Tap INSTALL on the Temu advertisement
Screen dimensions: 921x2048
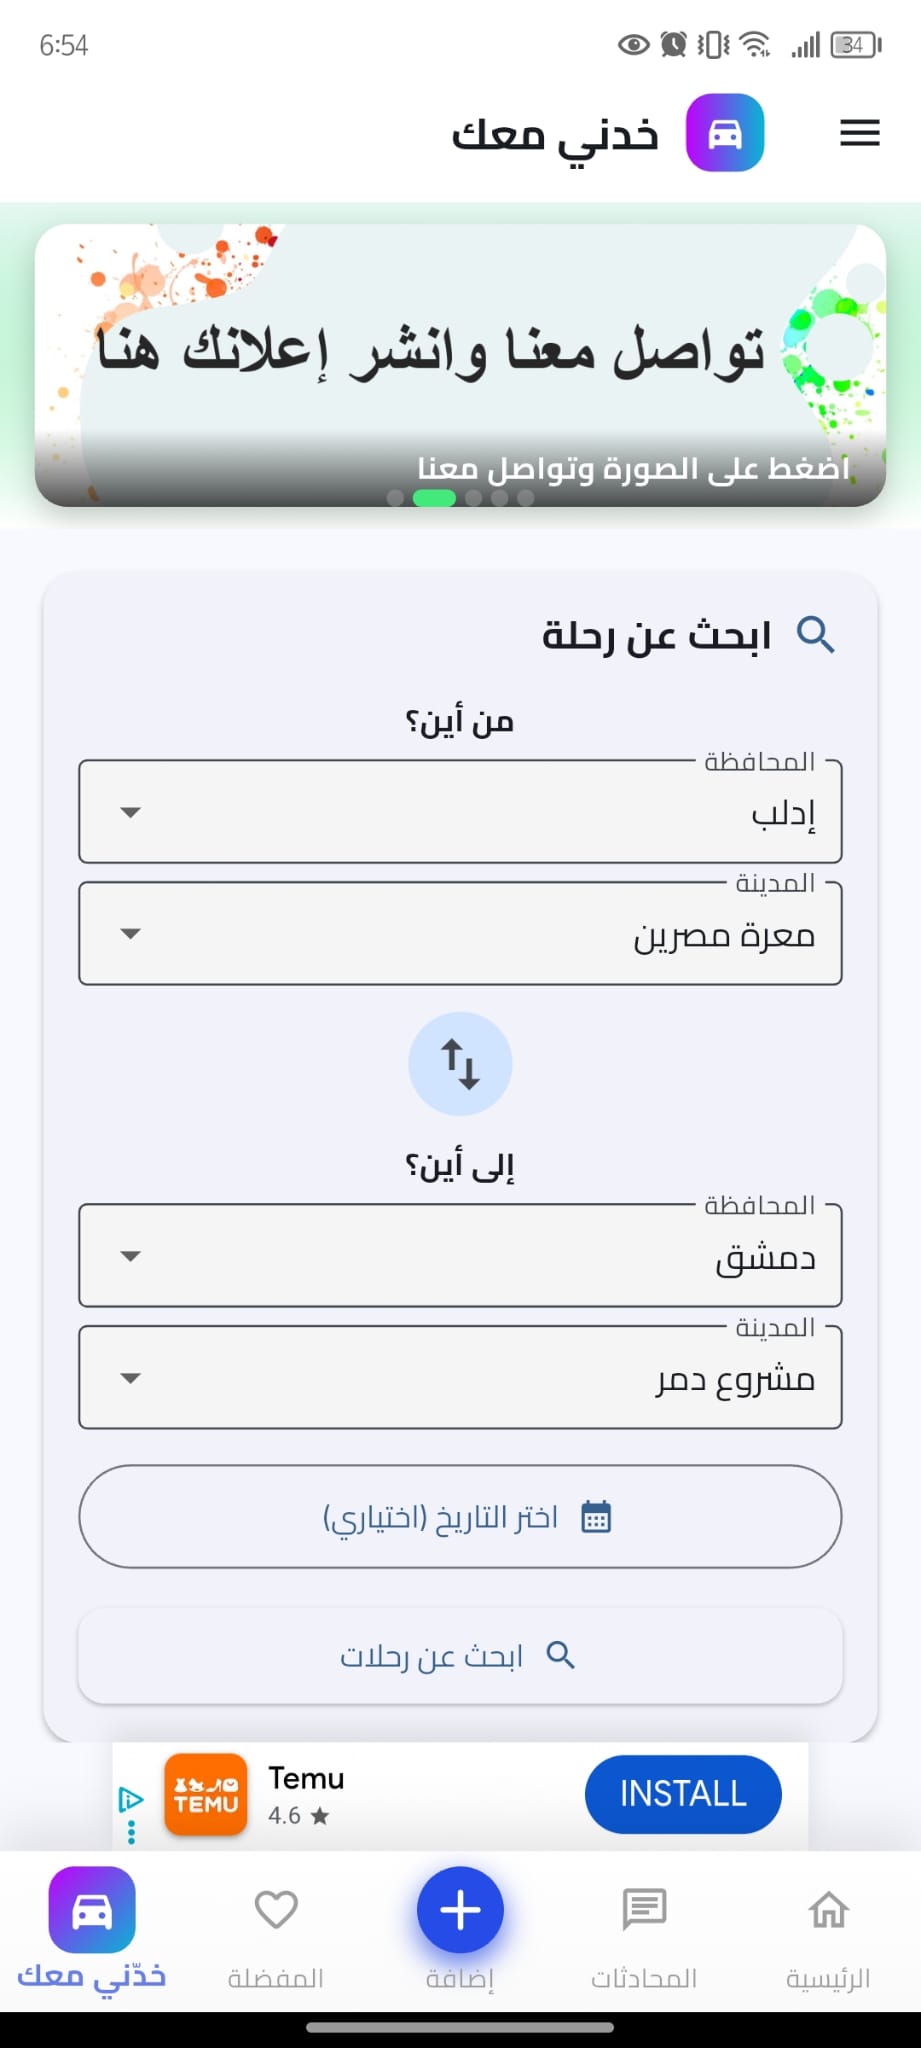(x=682, y=1794)
